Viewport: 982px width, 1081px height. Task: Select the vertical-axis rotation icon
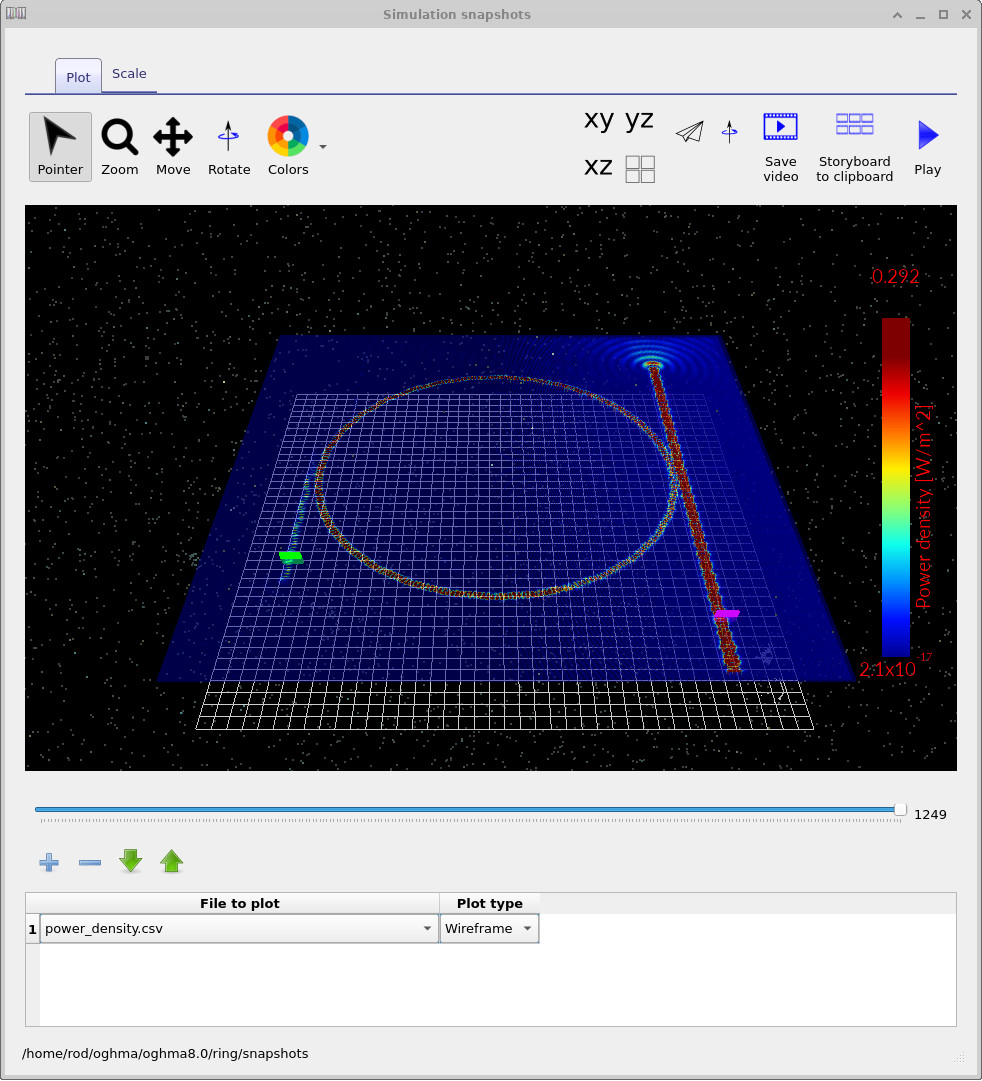pos(729,131)
